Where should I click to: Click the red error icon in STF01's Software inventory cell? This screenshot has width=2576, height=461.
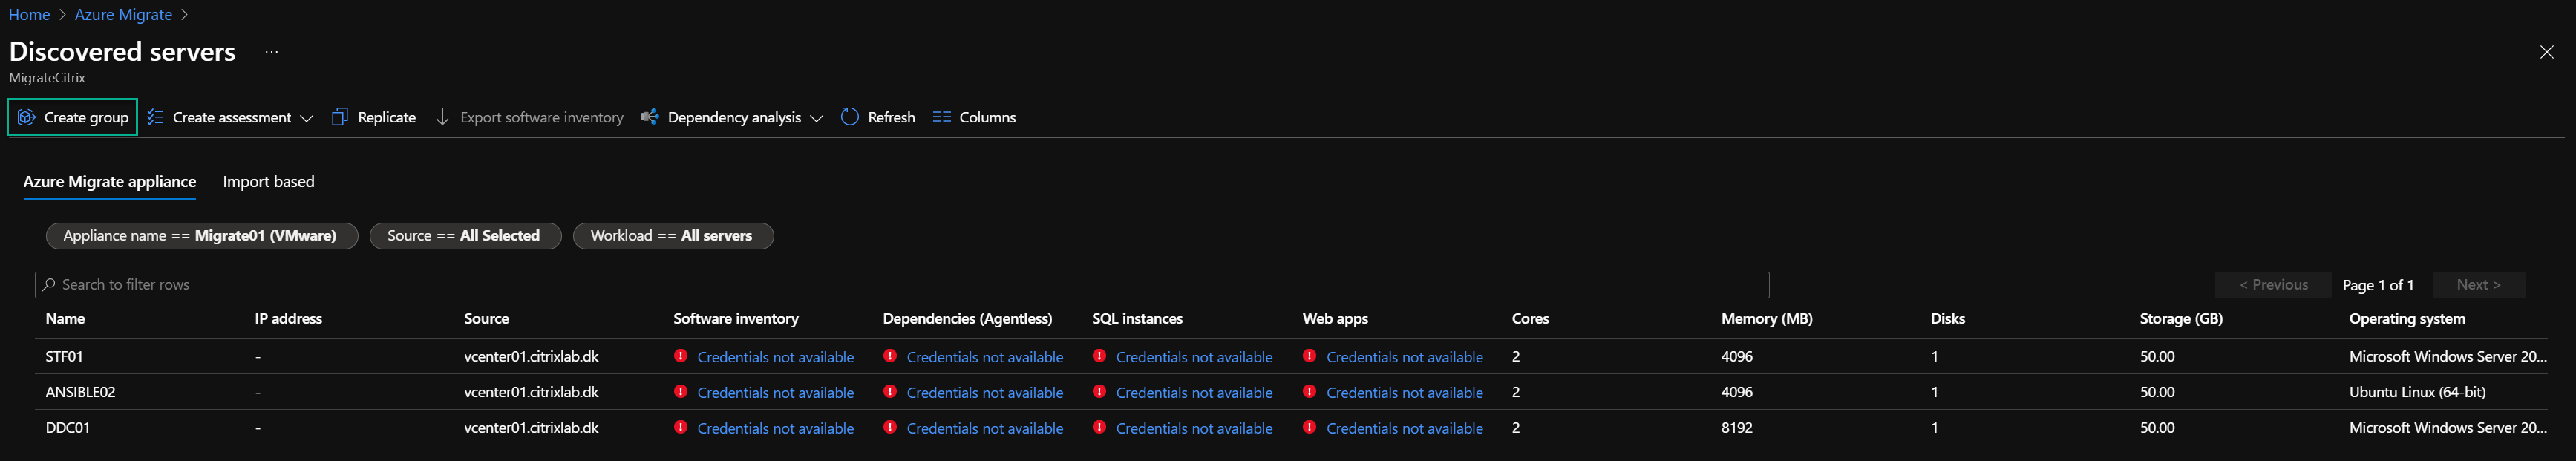click(x=681, y=356)
